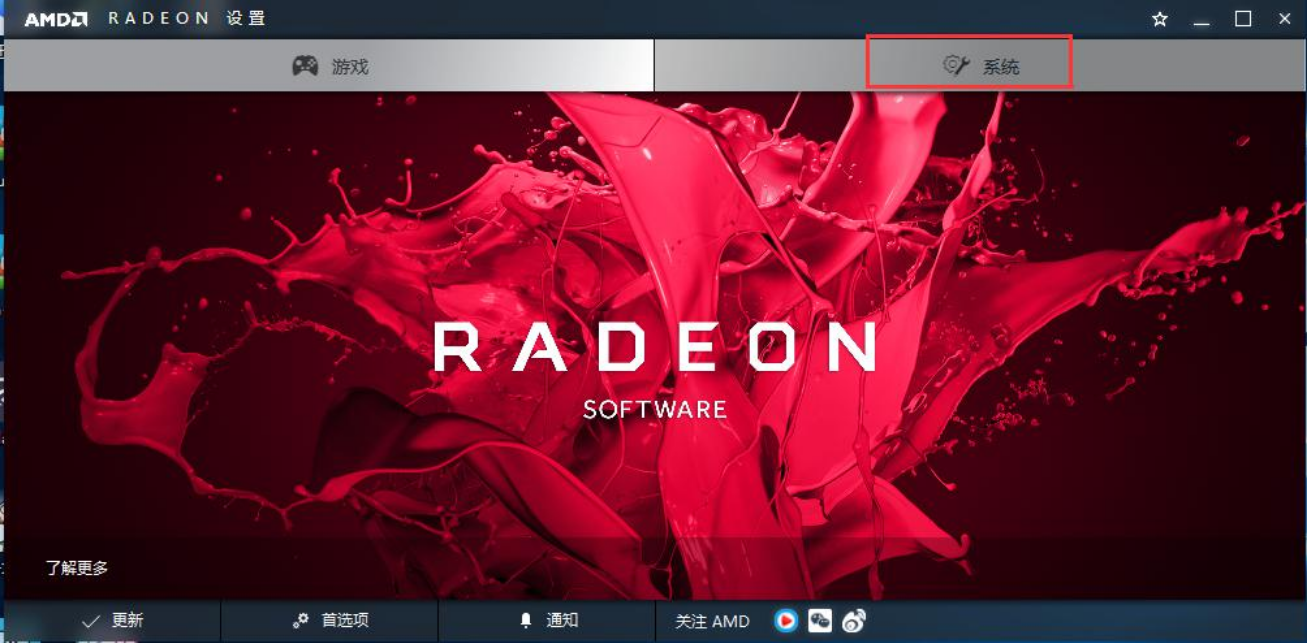Click the Radeon Software banner image
This screenshot has height=643, width=1307.
click(654, 345)
